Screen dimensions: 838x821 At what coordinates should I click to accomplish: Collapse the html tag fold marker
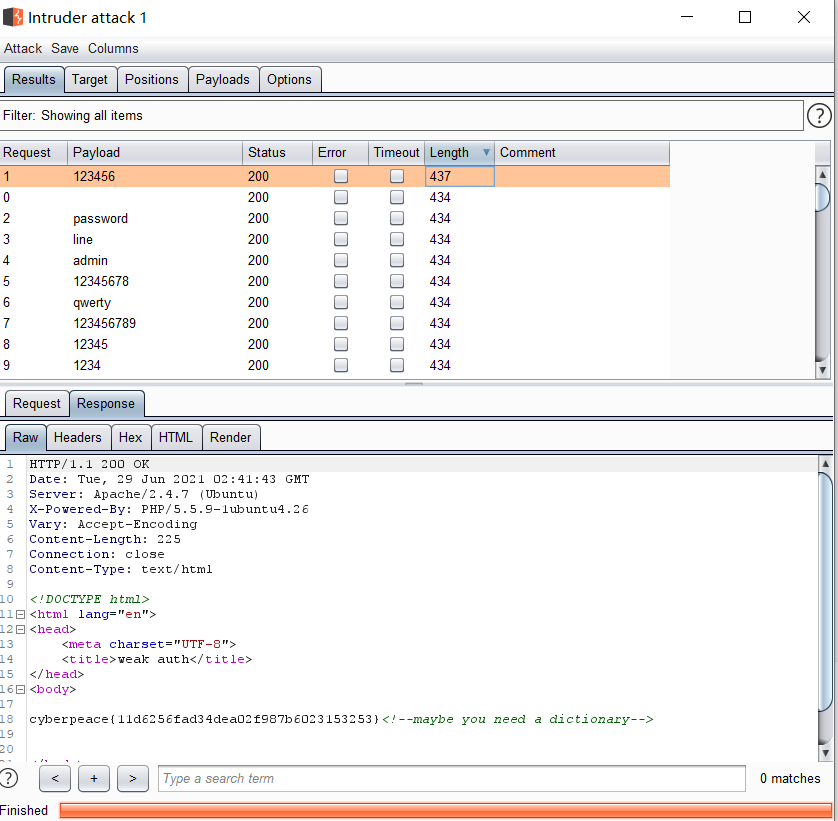(20, 614)
